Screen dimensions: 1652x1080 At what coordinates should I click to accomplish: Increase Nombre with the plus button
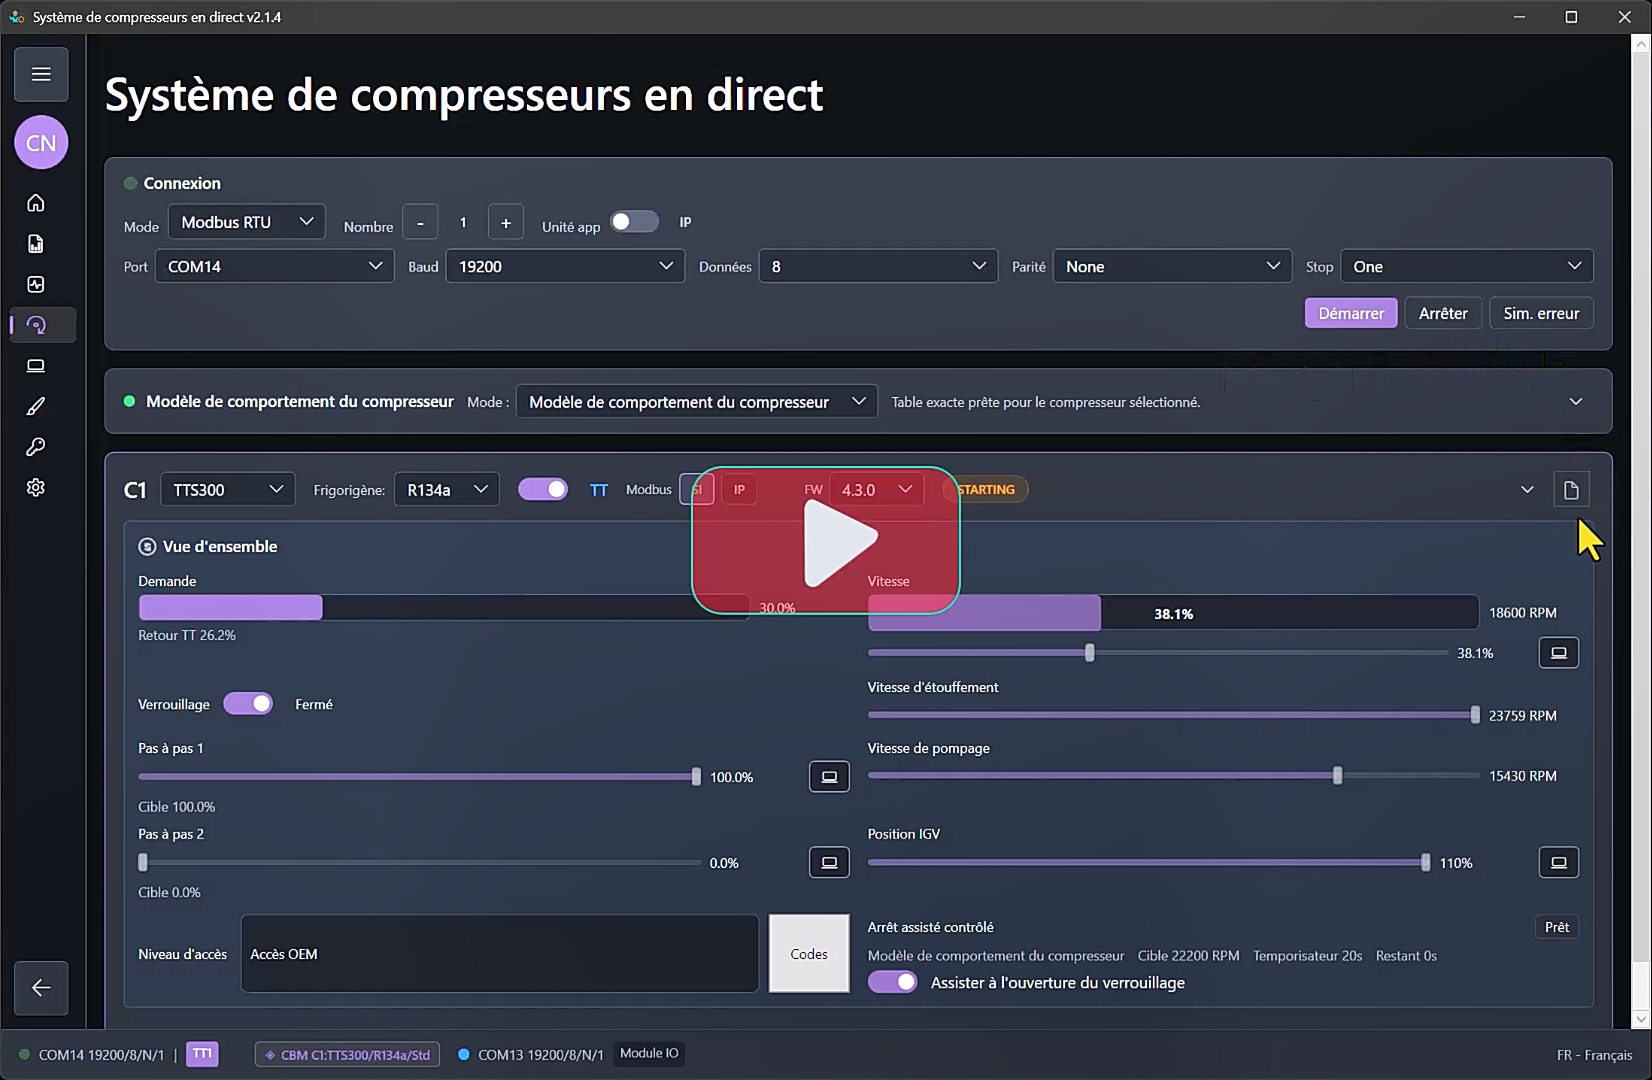tap(506, 222)
